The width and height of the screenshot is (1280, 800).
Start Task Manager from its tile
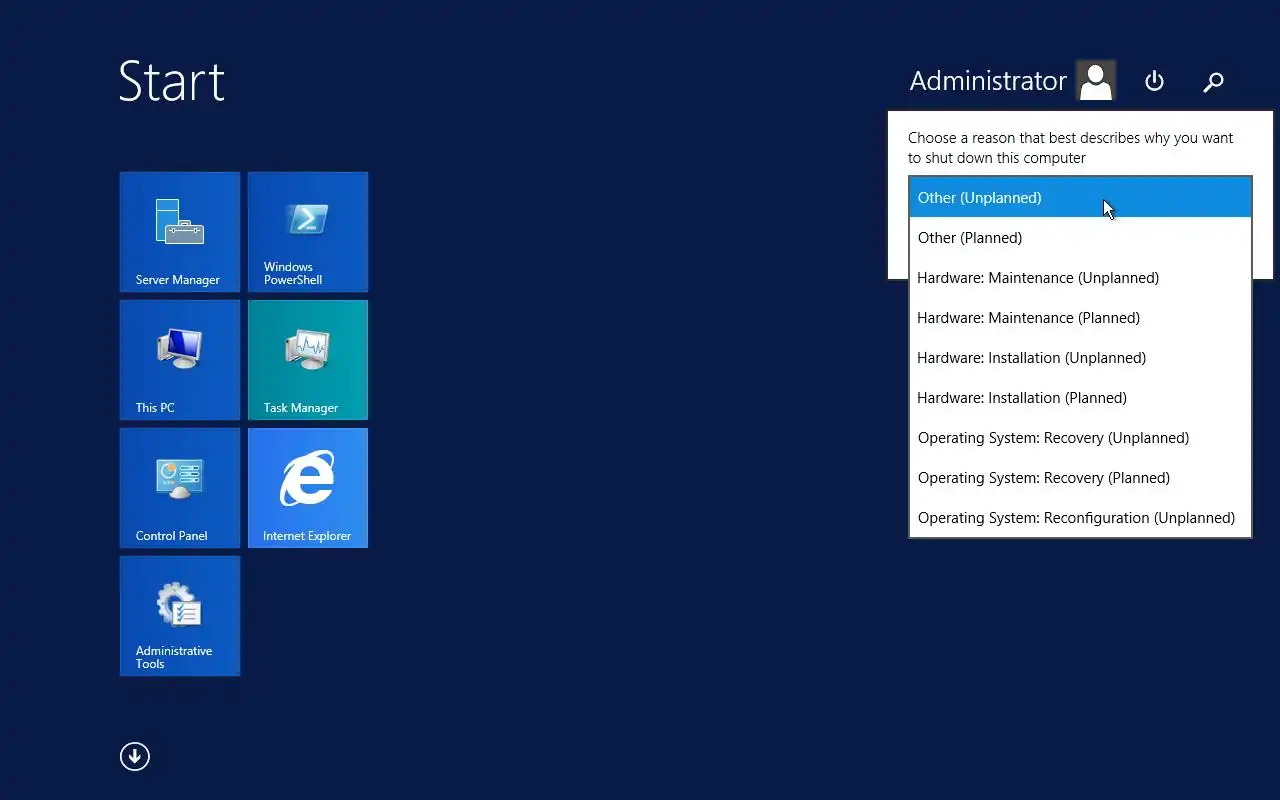[308, 360]
